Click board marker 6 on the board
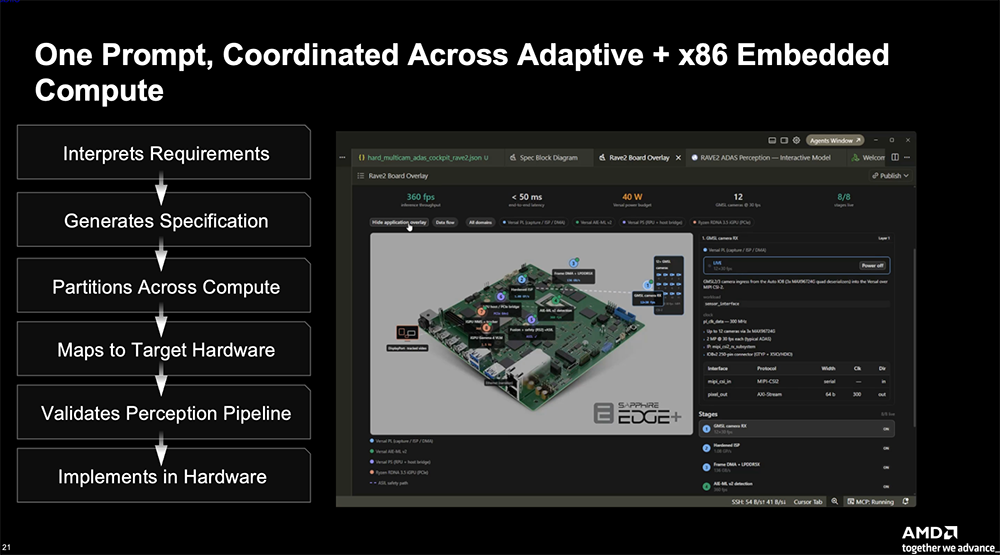 [501, 296]
